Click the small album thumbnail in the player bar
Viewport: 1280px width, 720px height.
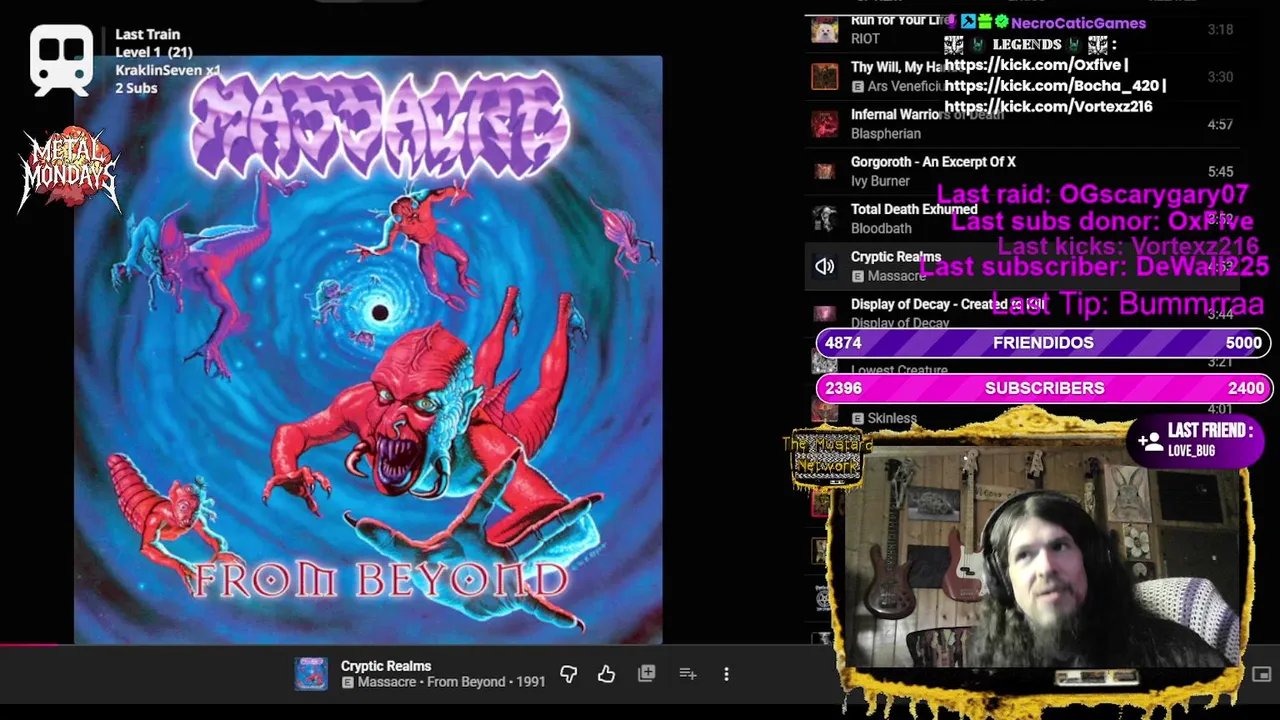(311, 674)
